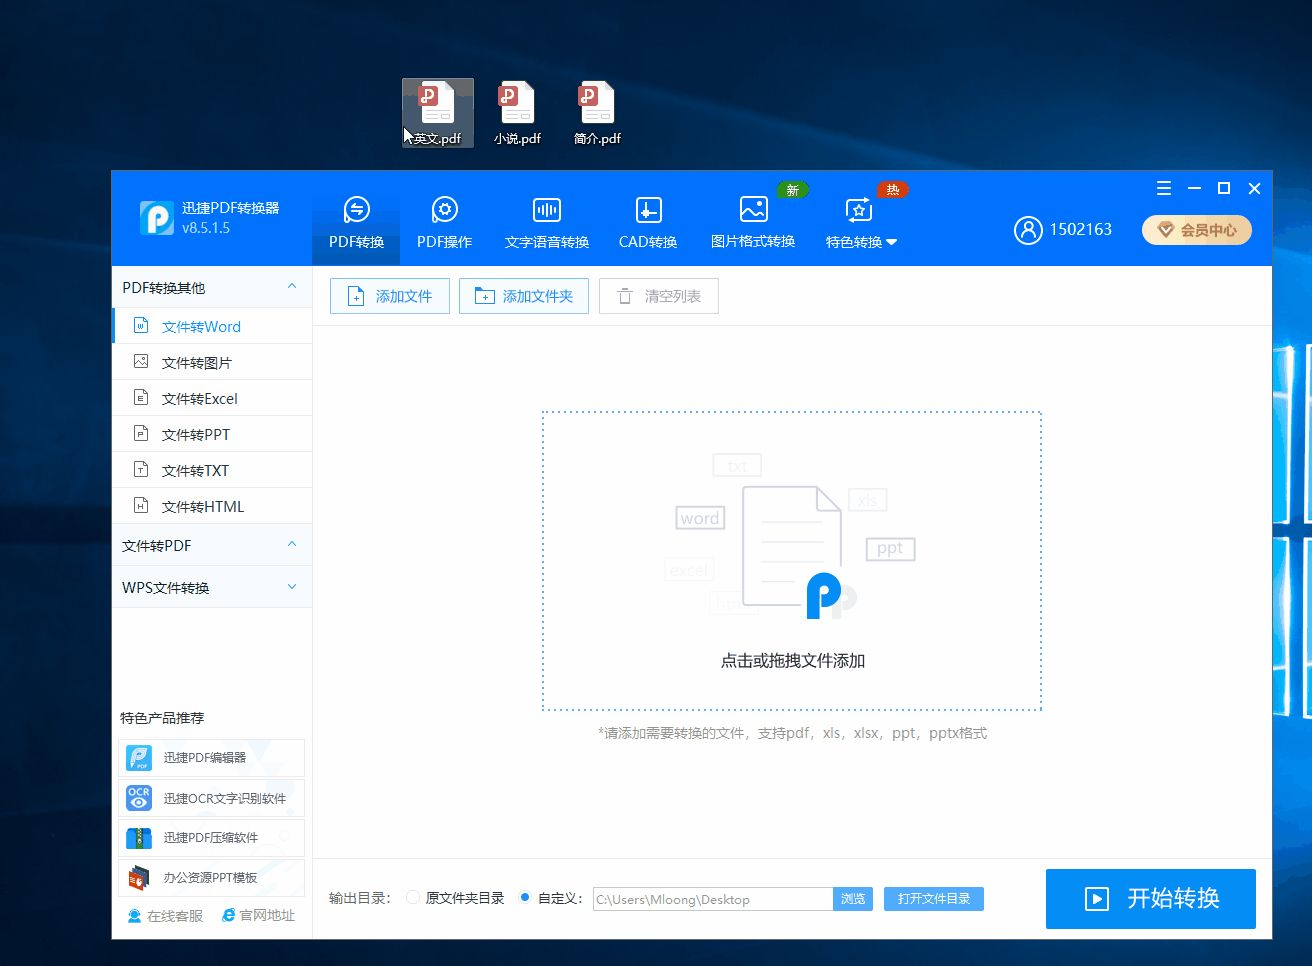Image resolution: width=1312 pixels, height=966 pixels.
Task: Open the main menu hamburger icon
Action: coord(1164,188)
